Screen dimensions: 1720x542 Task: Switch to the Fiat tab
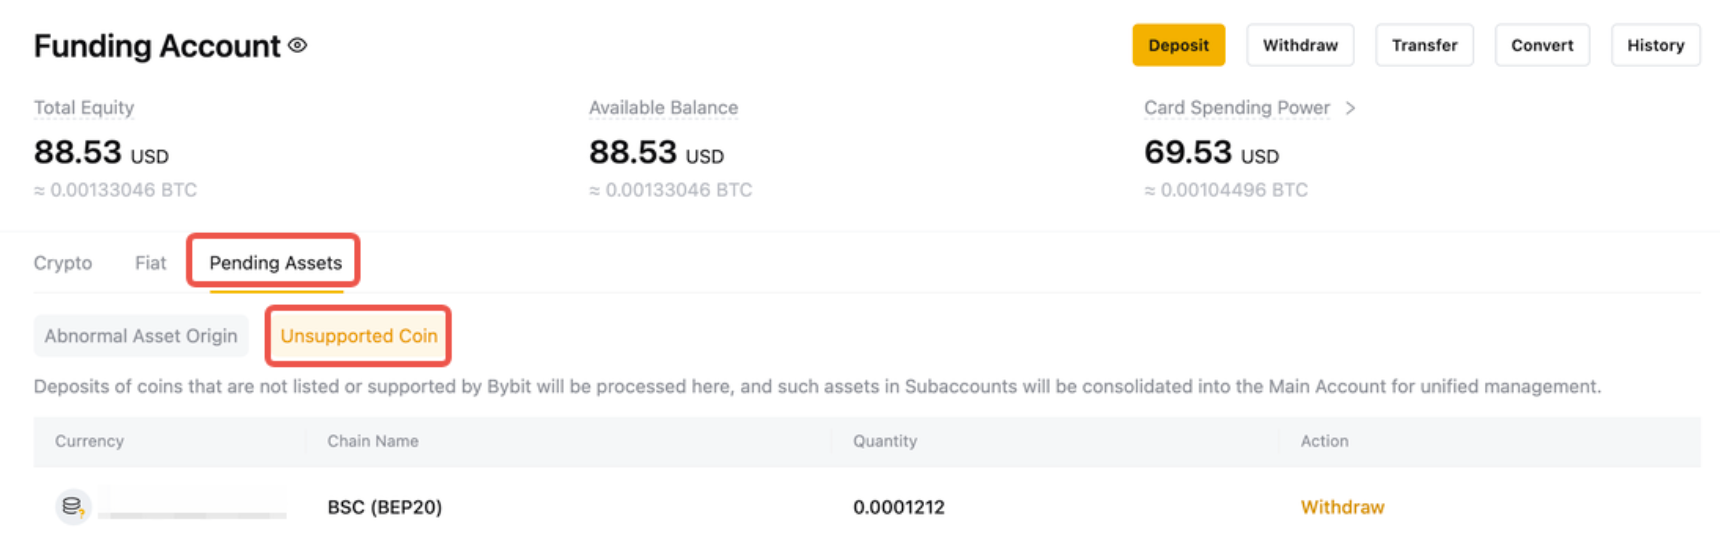point(150,263)
